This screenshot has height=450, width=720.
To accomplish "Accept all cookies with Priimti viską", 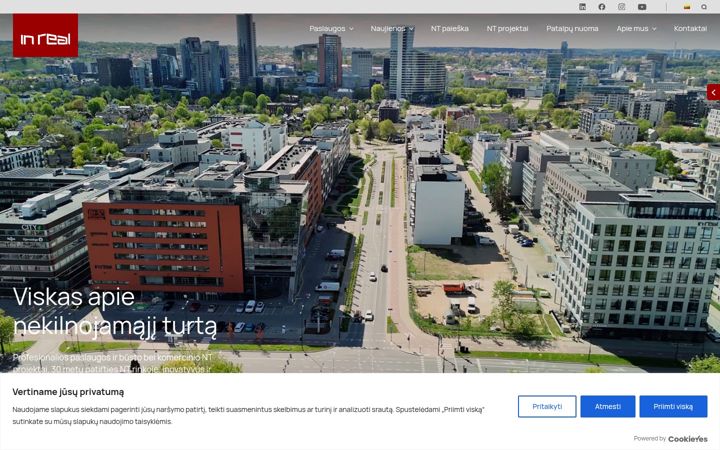I will click(x=673, y=406).
